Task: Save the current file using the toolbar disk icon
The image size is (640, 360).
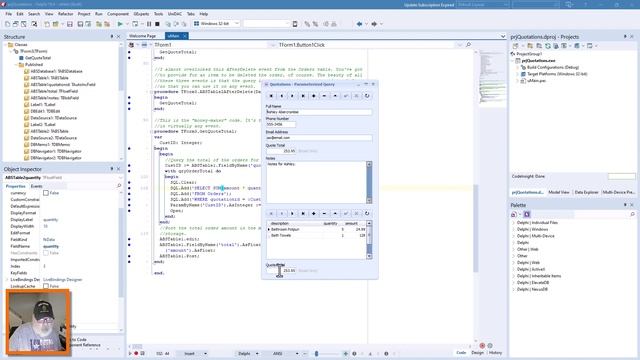Action: pyautogui.click(x=70, y=24)
